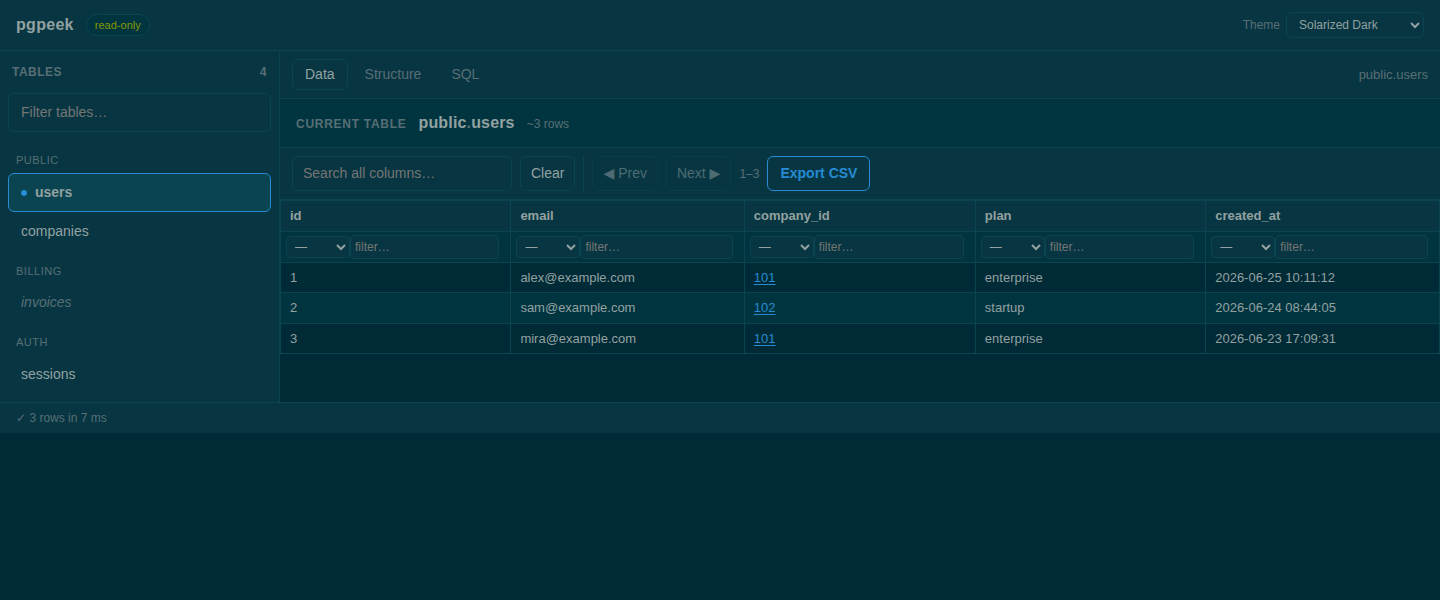Click the 2026-06-23 17:09:31 timestamp cell

1322,339
